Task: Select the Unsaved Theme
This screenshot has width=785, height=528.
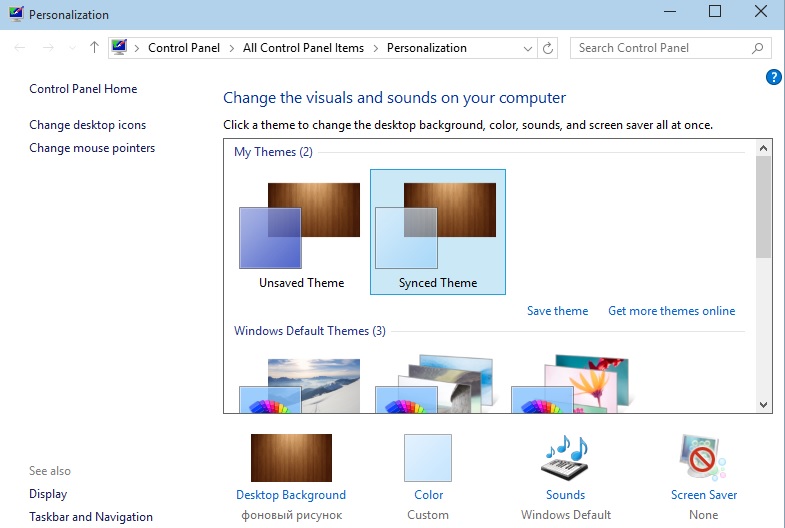Action: pyautogui.click(x=301, y=232)
